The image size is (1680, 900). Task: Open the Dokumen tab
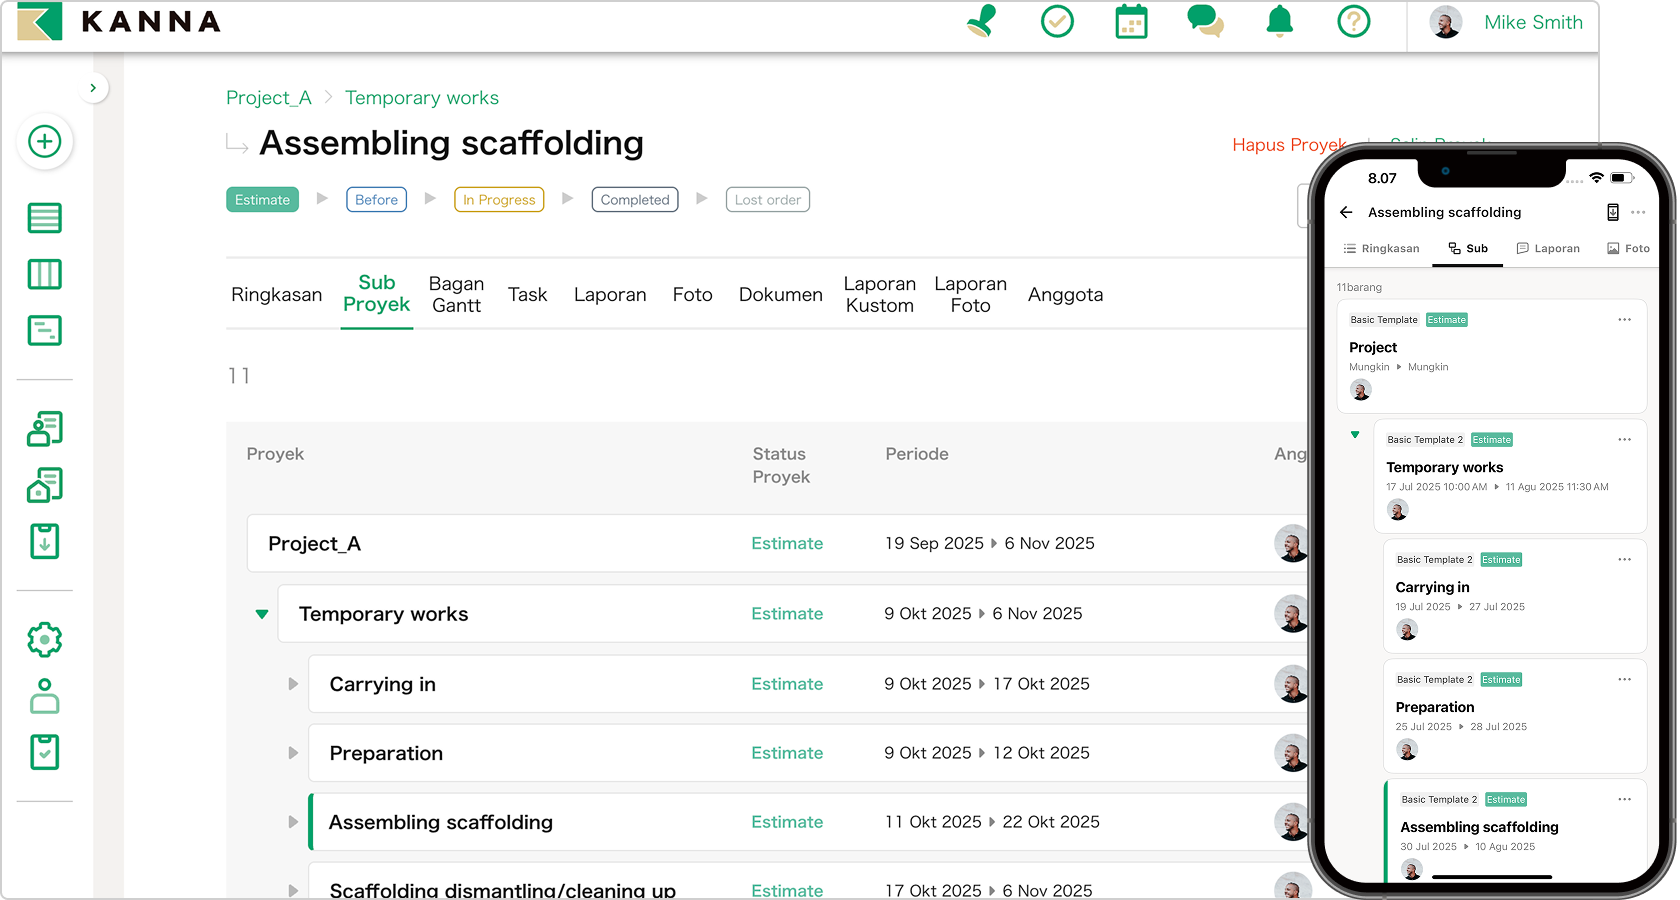780,295
